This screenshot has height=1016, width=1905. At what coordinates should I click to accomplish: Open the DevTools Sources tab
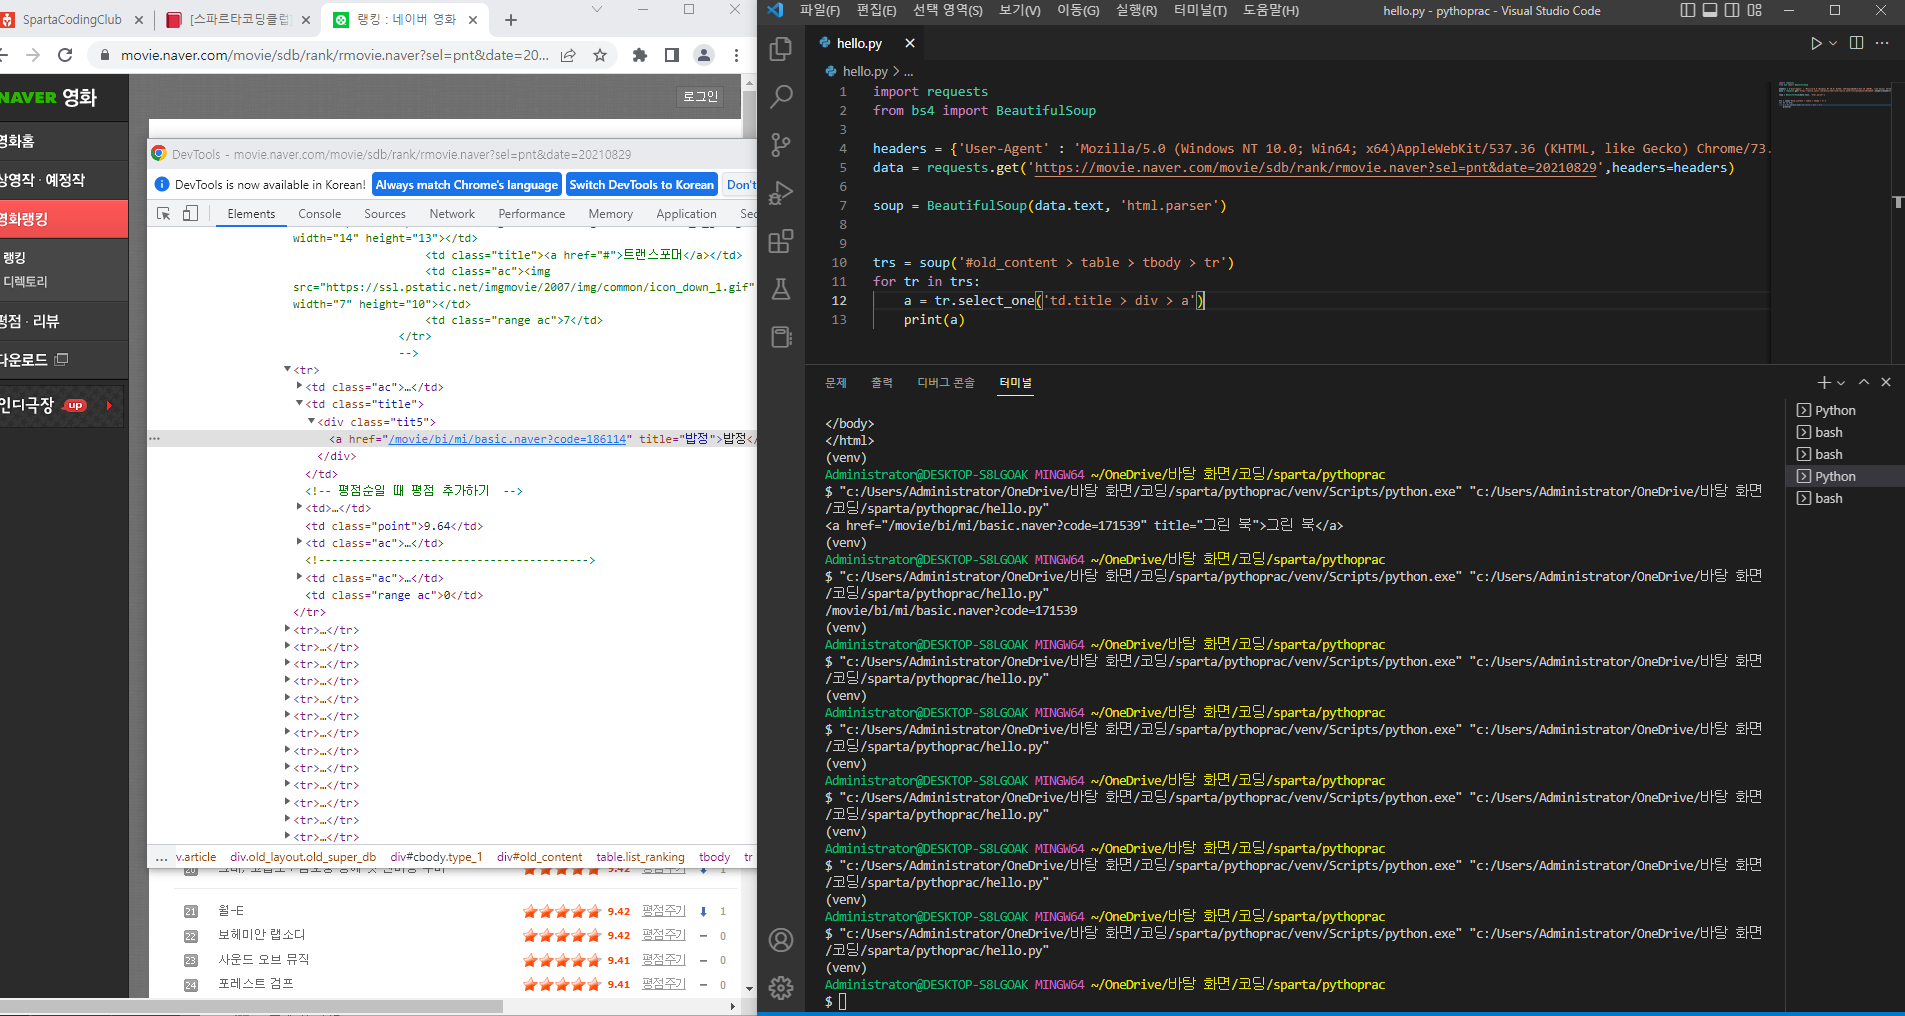385,214
